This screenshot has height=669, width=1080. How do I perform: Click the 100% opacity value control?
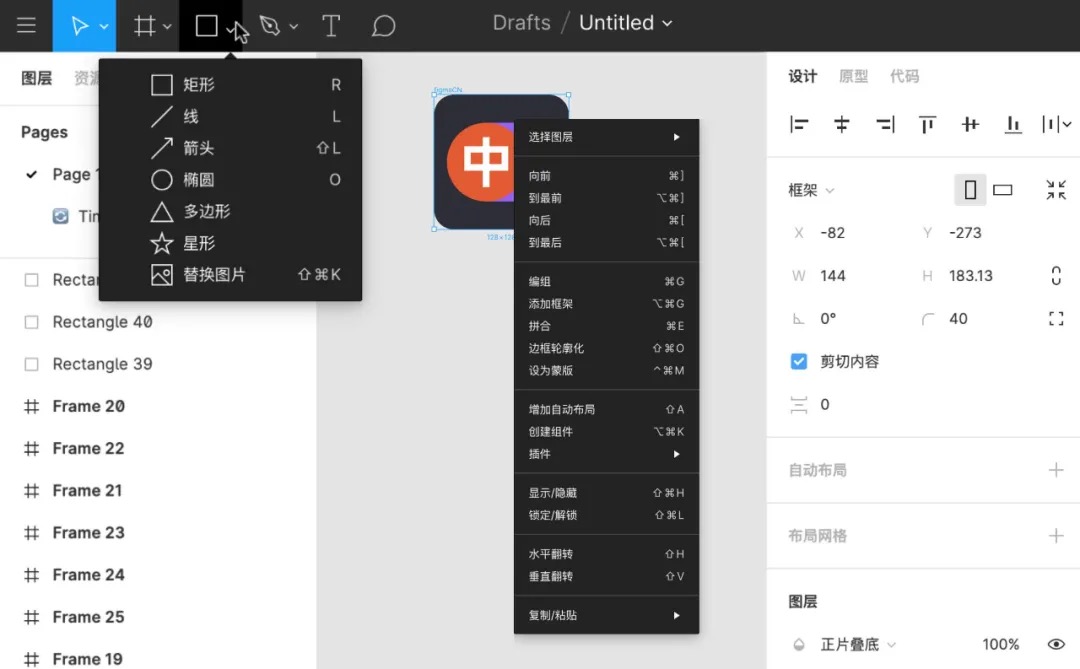[1000, 644]
